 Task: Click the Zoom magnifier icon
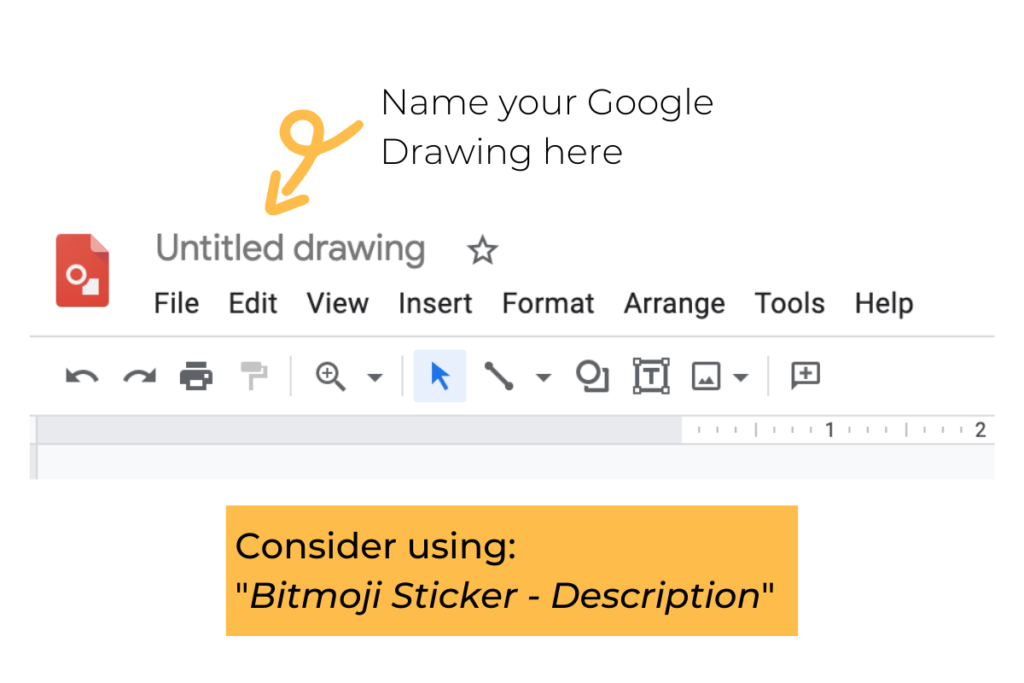coord(330,376)
